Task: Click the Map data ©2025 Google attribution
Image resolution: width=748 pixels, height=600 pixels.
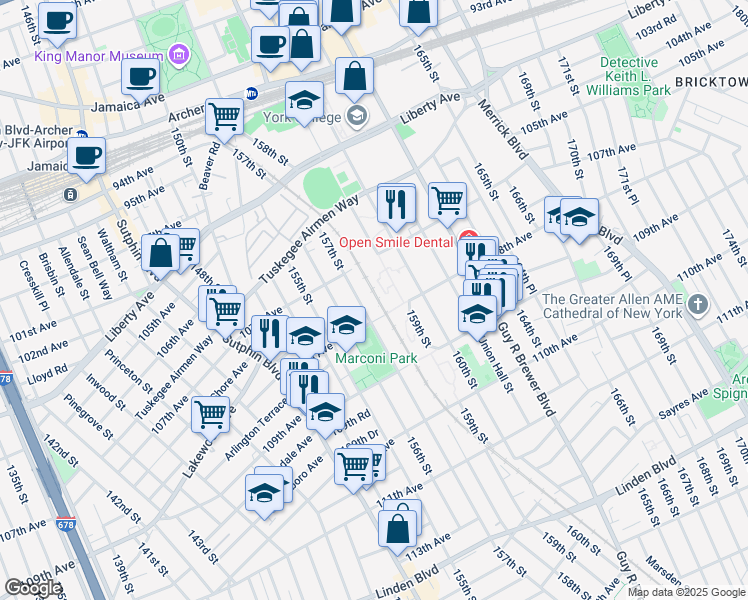Action: tap(686, 592)
